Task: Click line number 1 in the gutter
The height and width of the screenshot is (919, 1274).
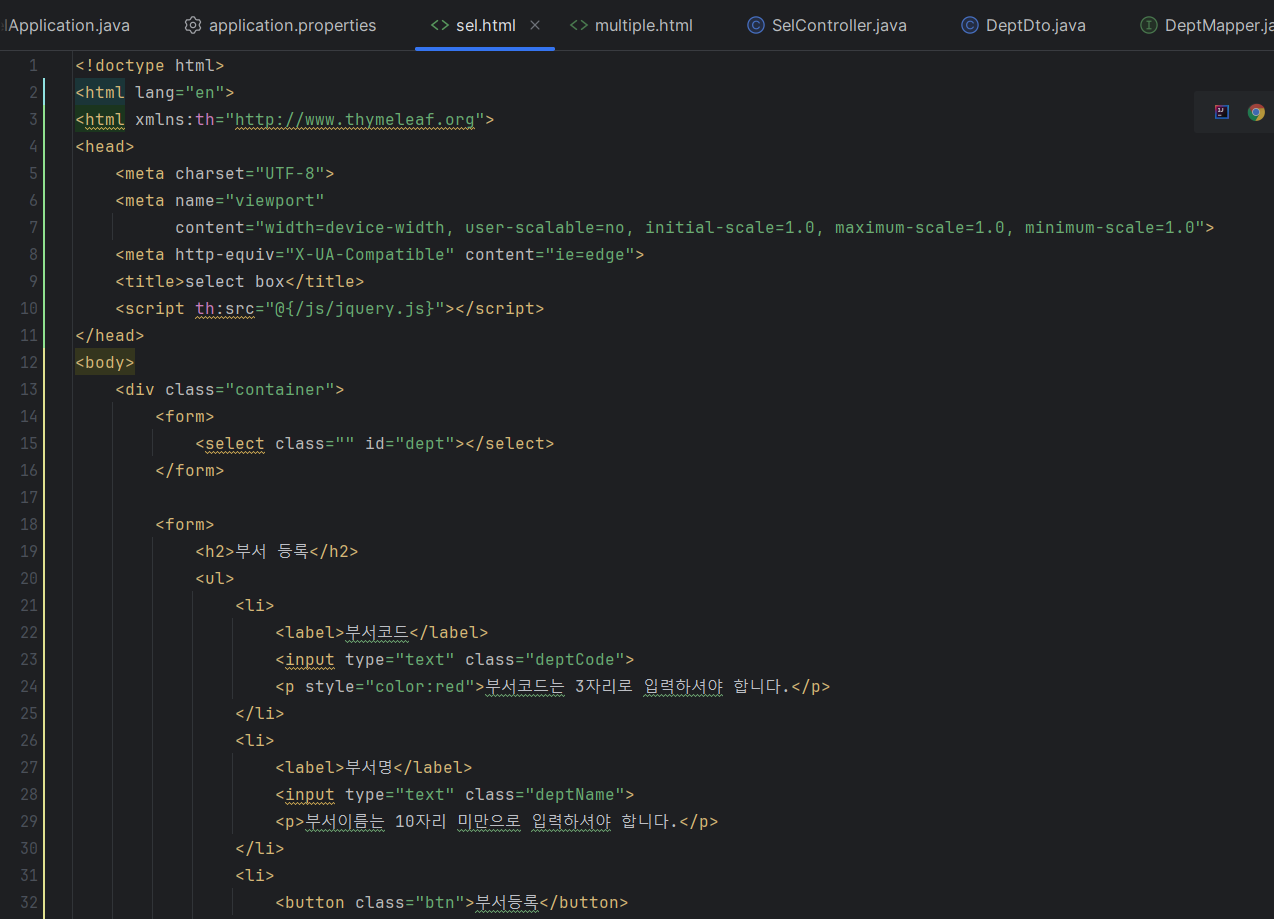Action: (34, 66)
